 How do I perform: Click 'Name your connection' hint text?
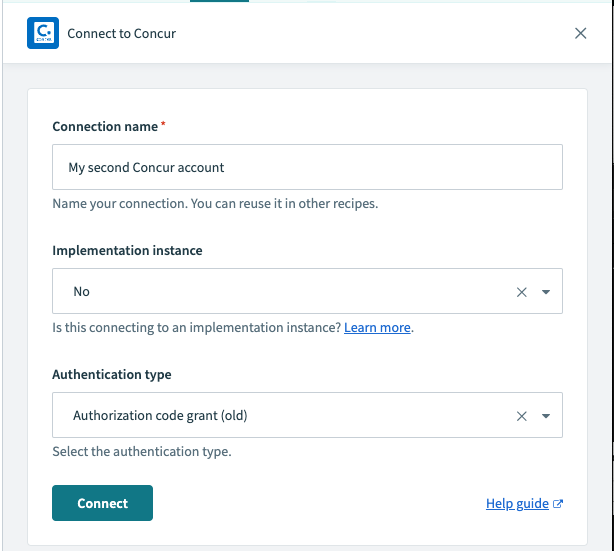coord(215,204)
